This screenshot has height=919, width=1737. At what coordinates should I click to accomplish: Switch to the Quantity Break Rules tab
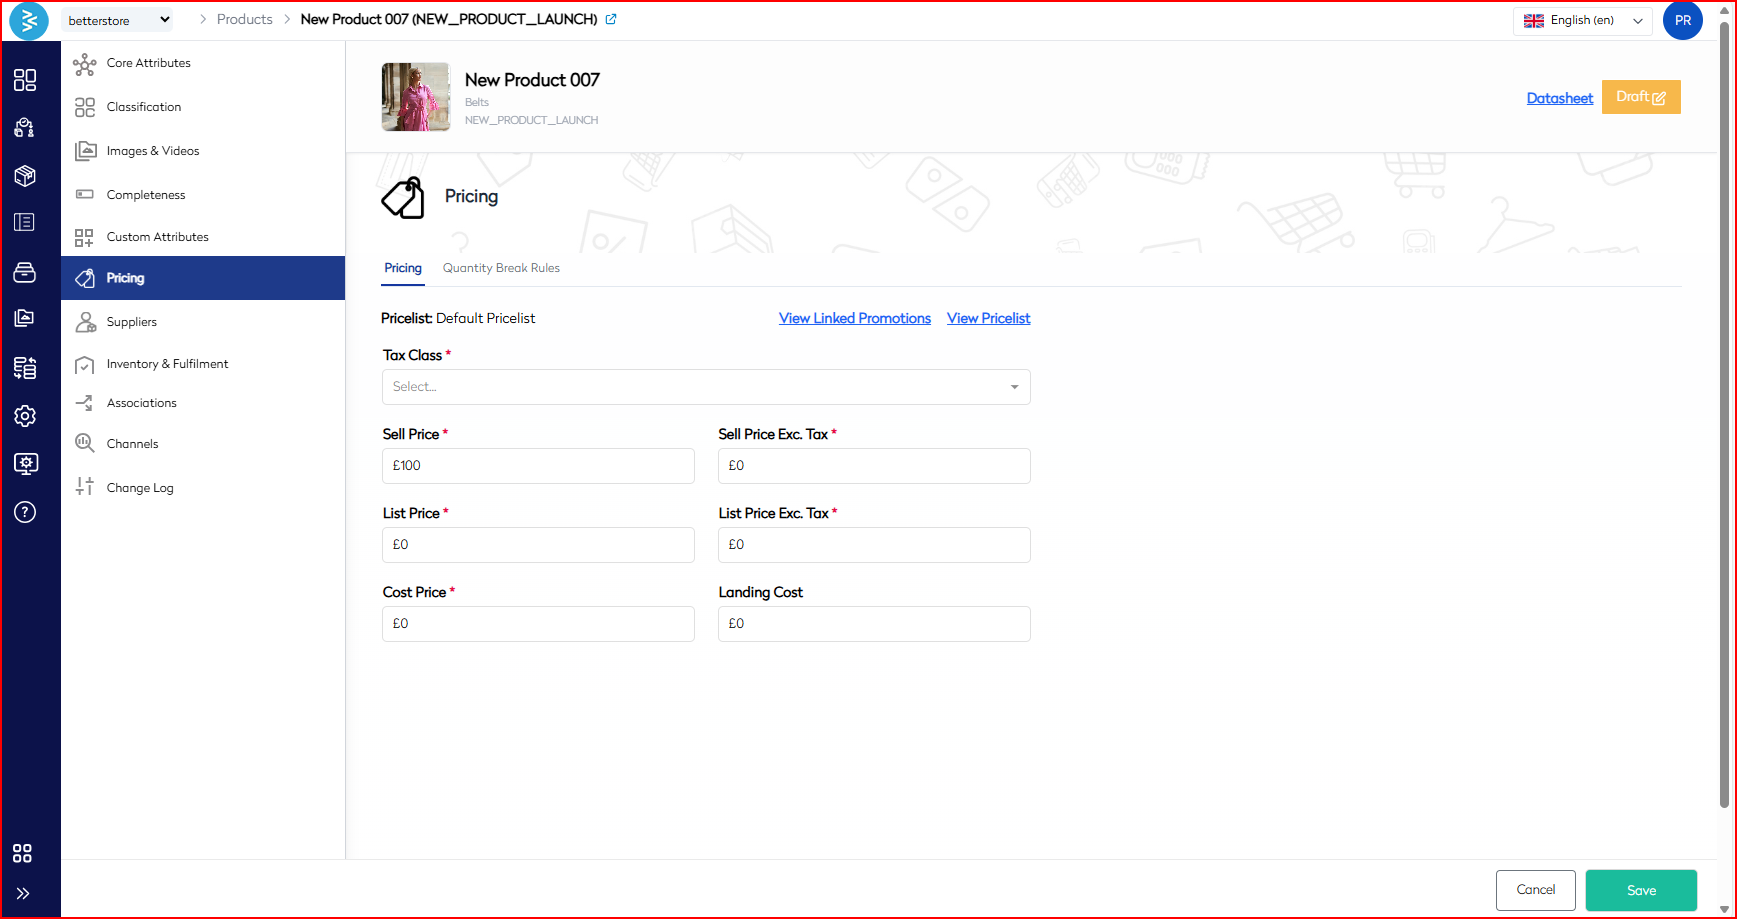pyautogui.click(x=501, y=268)
